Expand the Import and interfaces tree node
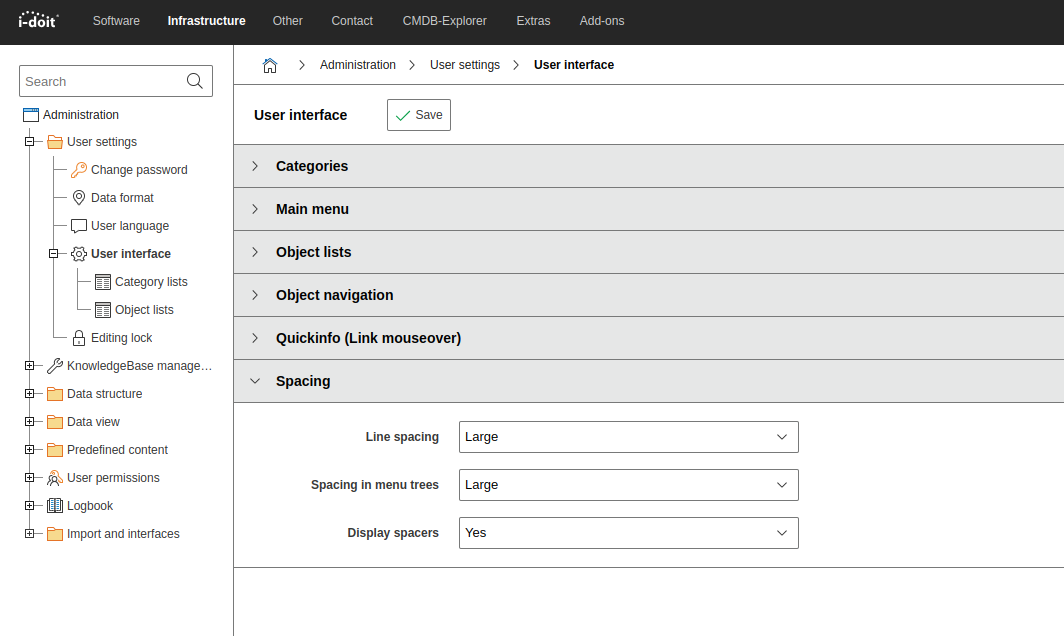 29,534
